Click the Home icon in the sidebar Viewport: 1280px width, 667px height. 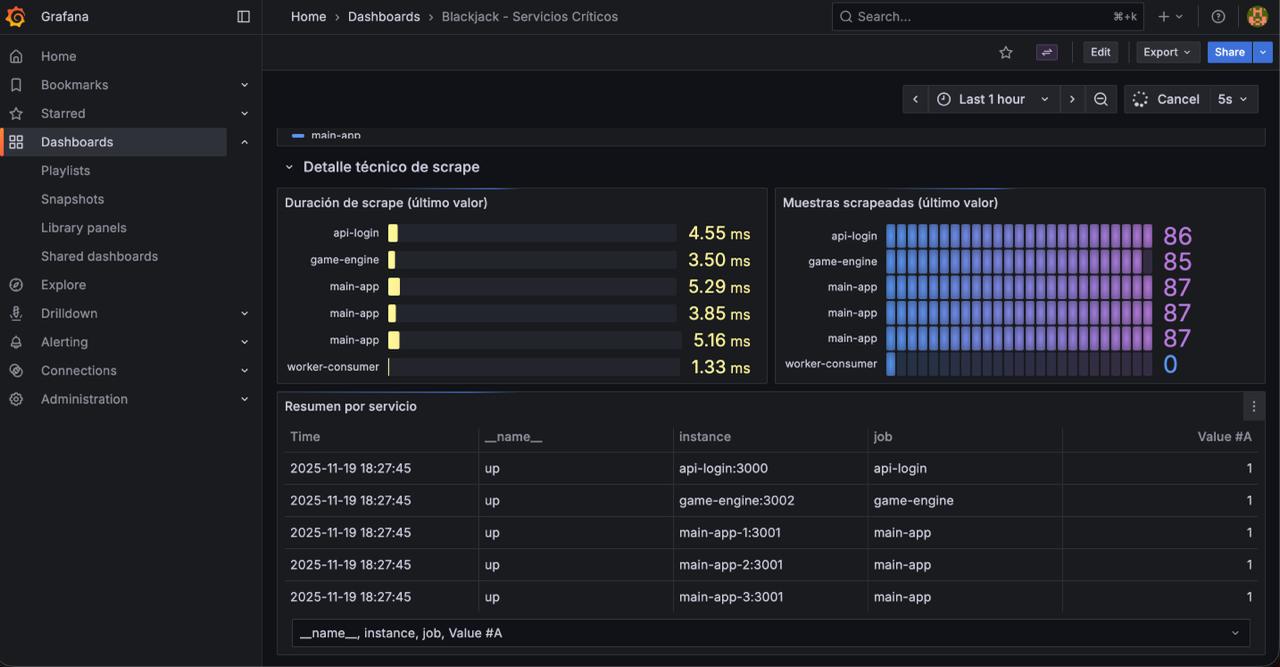(16, 56)
